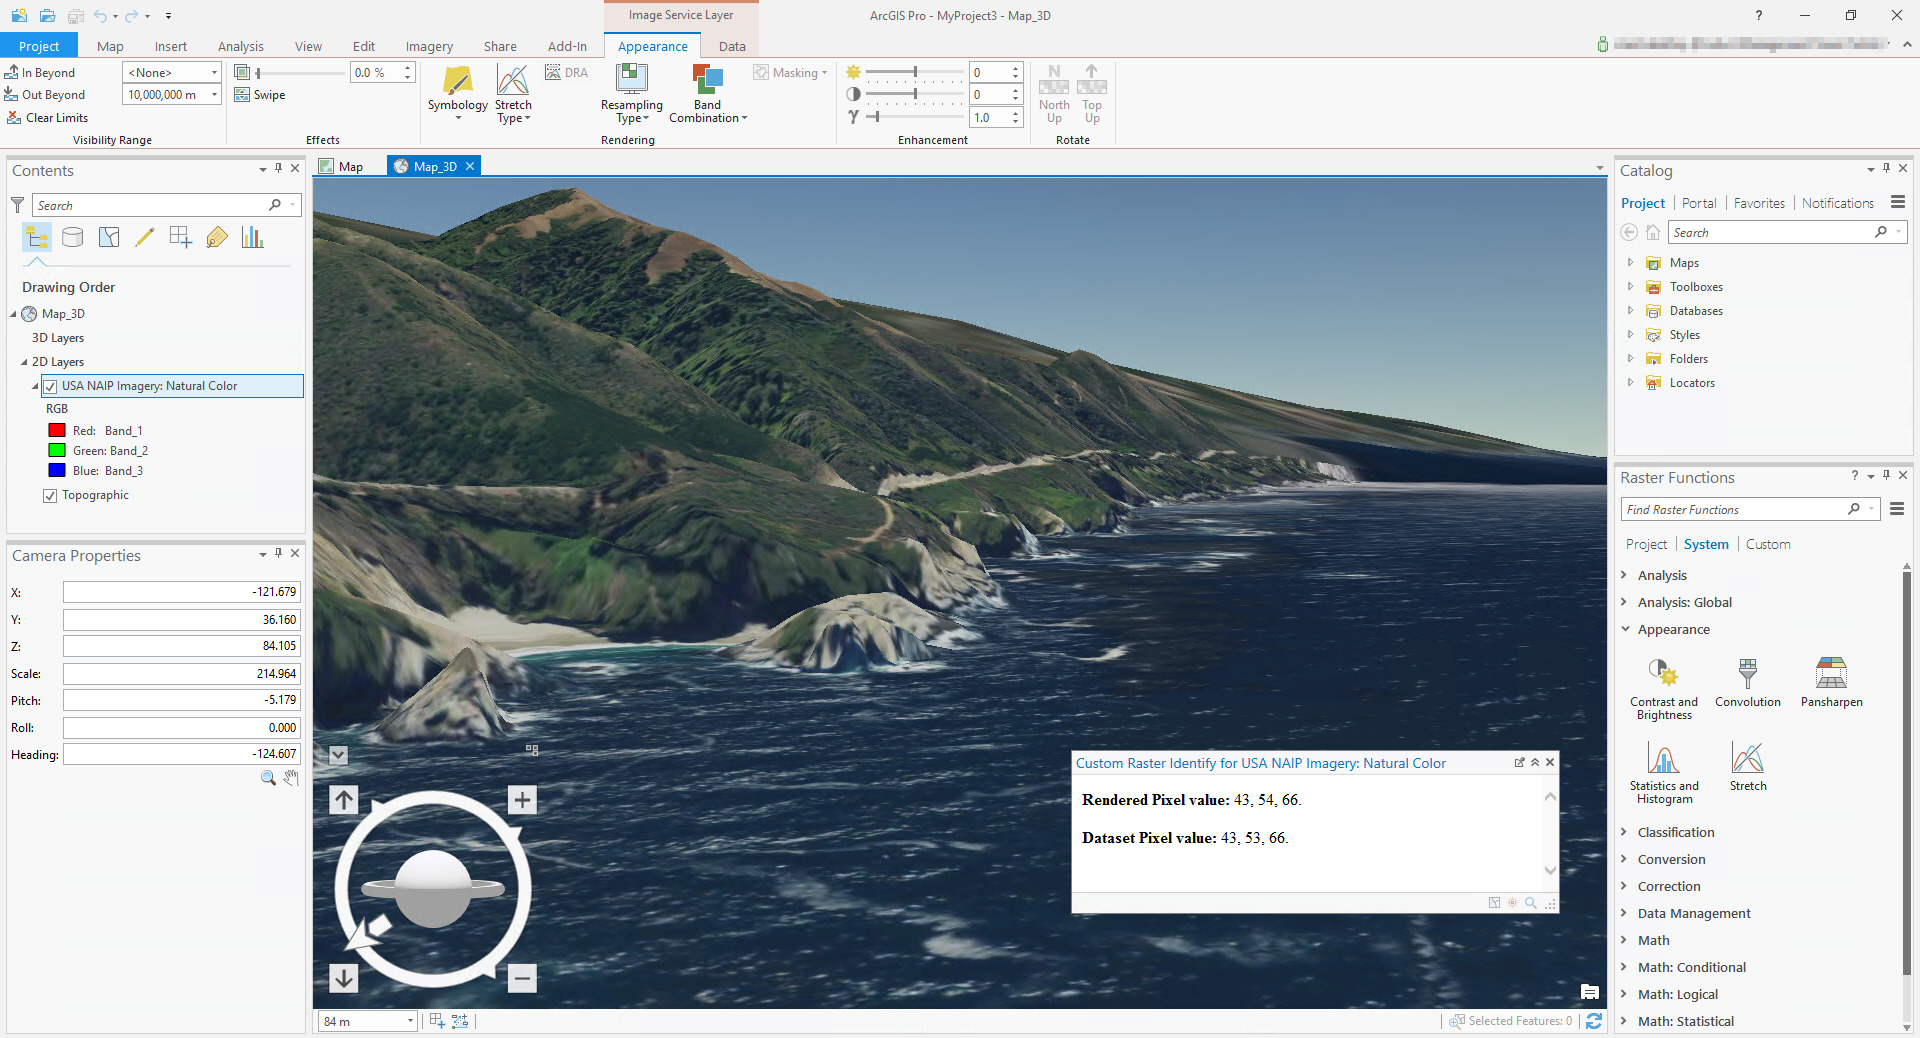Click the layer brightness slider
The image size is (1920, 1038).
(x=914, y=72)
